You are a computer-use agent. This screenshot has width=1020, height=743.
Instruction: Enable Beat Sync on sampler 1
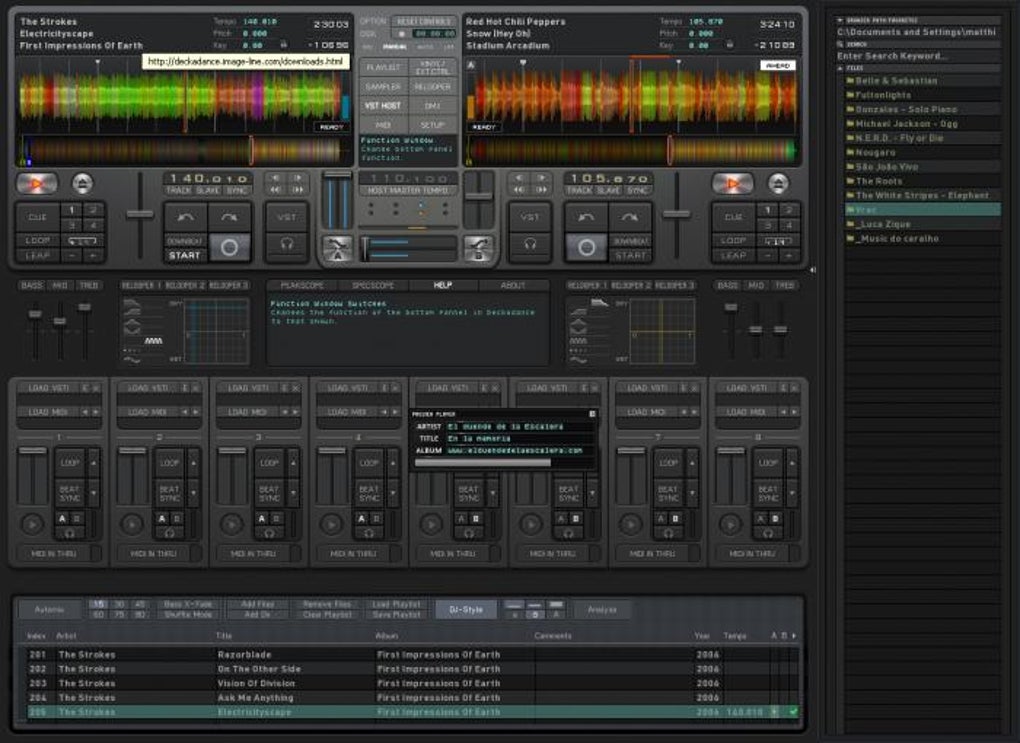coord(69,493)
